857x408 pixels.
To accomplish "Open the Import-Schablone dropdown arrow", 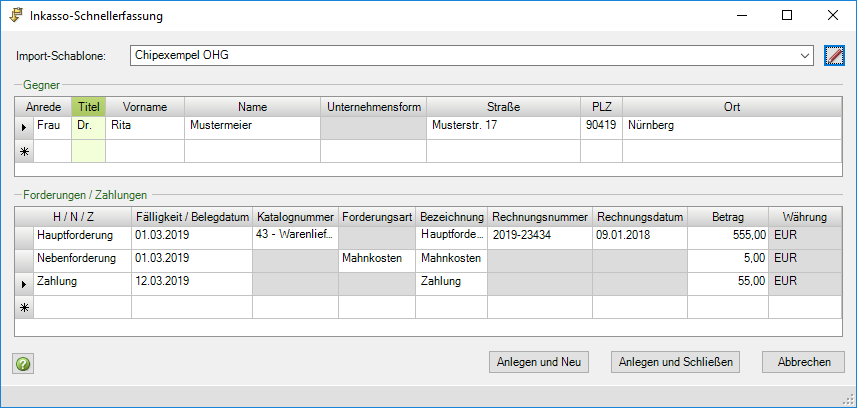I will 806,55.
